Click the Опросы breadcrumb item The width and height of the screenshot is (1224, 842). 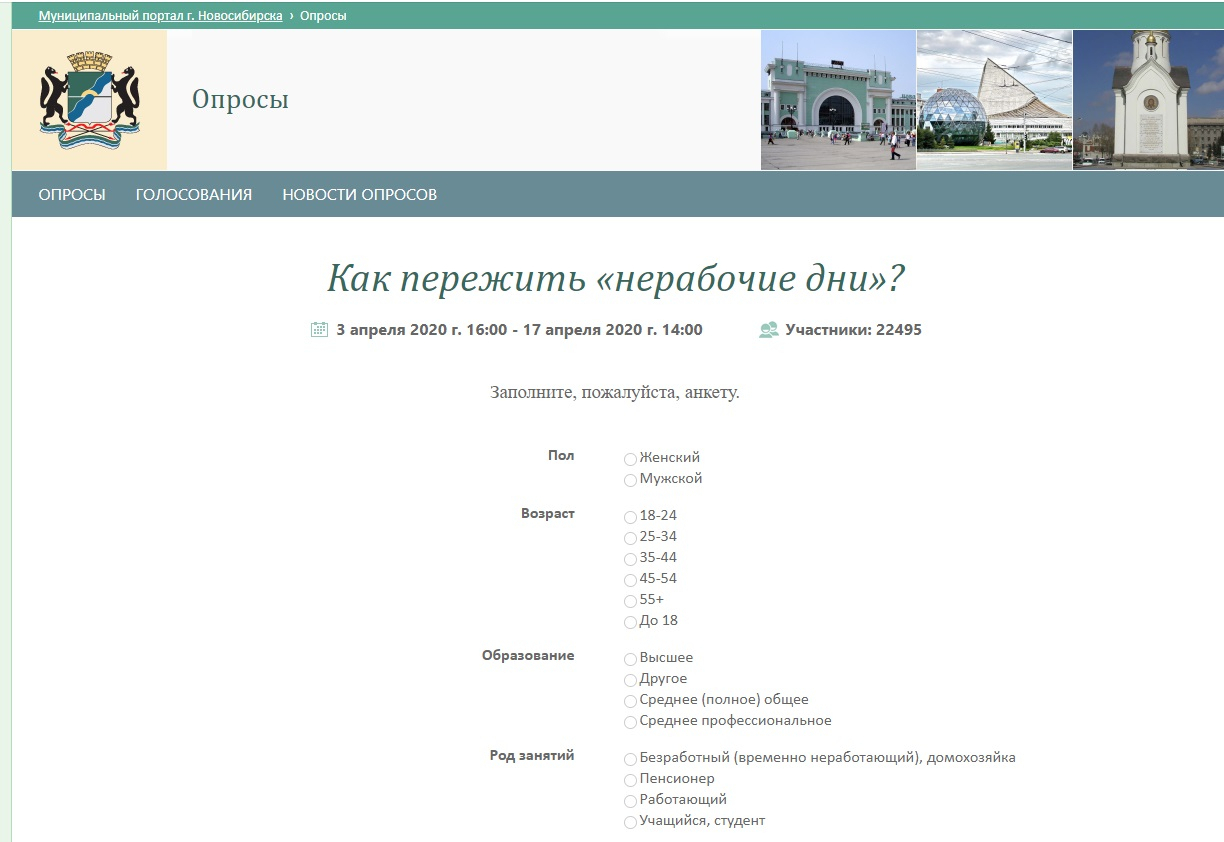point(323,16)
